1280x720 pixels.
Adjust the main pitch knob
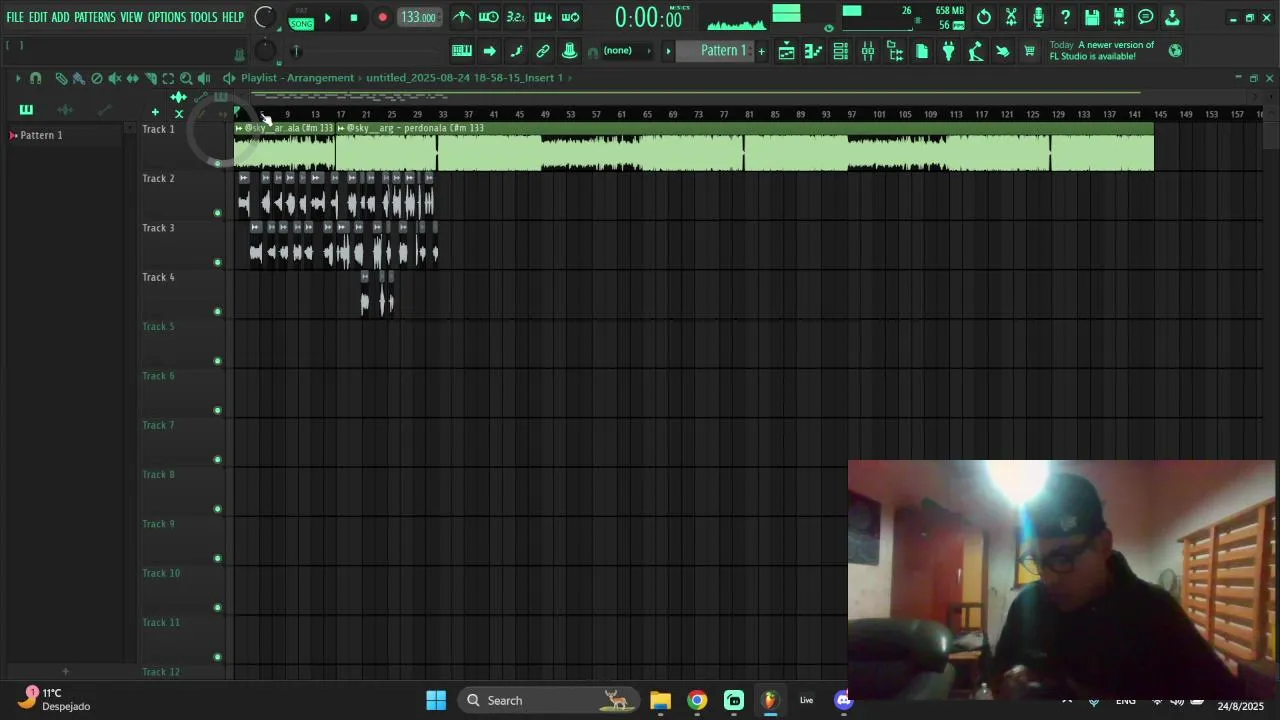tap(265, 51)
